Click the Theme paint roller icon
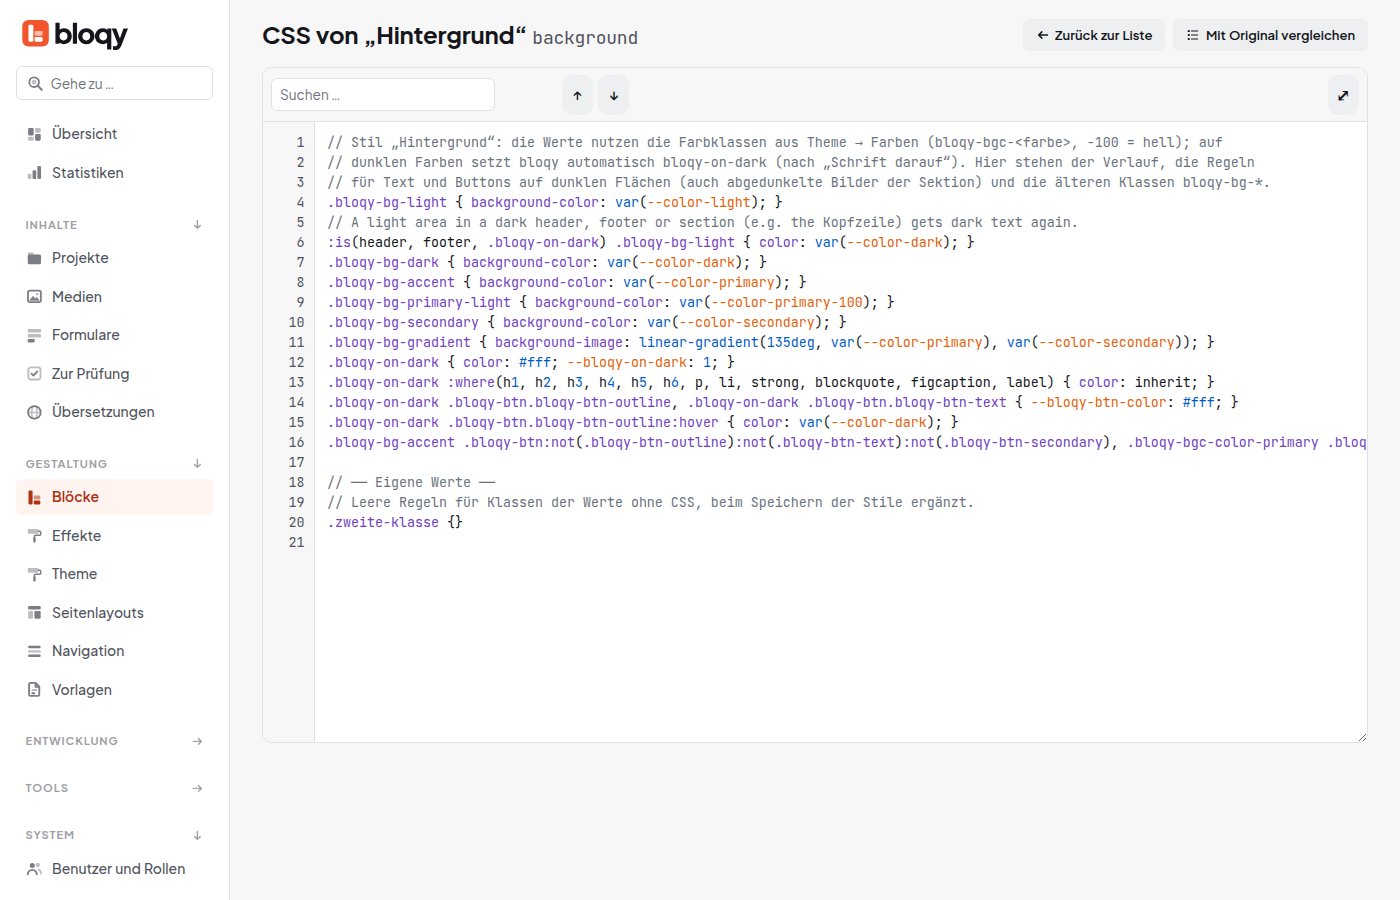This screenshot has width=1400, height=900. (x=34, y=574)
